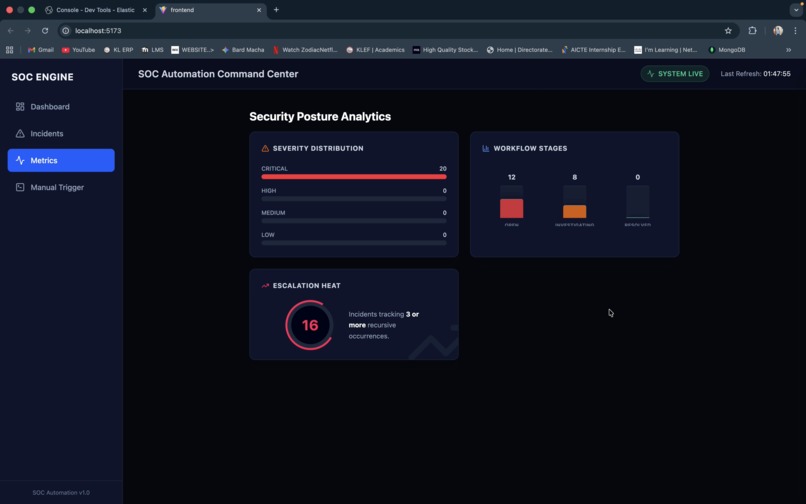Click the Escalation Heat circular gauge showing 16
This screenshot has width=806, height=504.
click(309, 325)
